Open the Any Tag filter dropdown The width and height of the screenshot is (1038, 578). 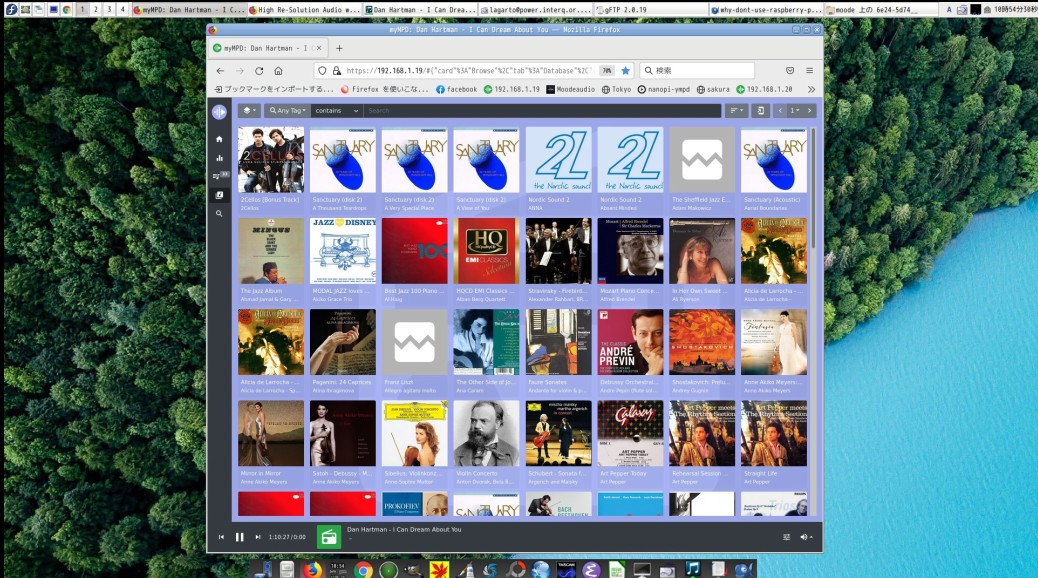[x=287, y=111]
